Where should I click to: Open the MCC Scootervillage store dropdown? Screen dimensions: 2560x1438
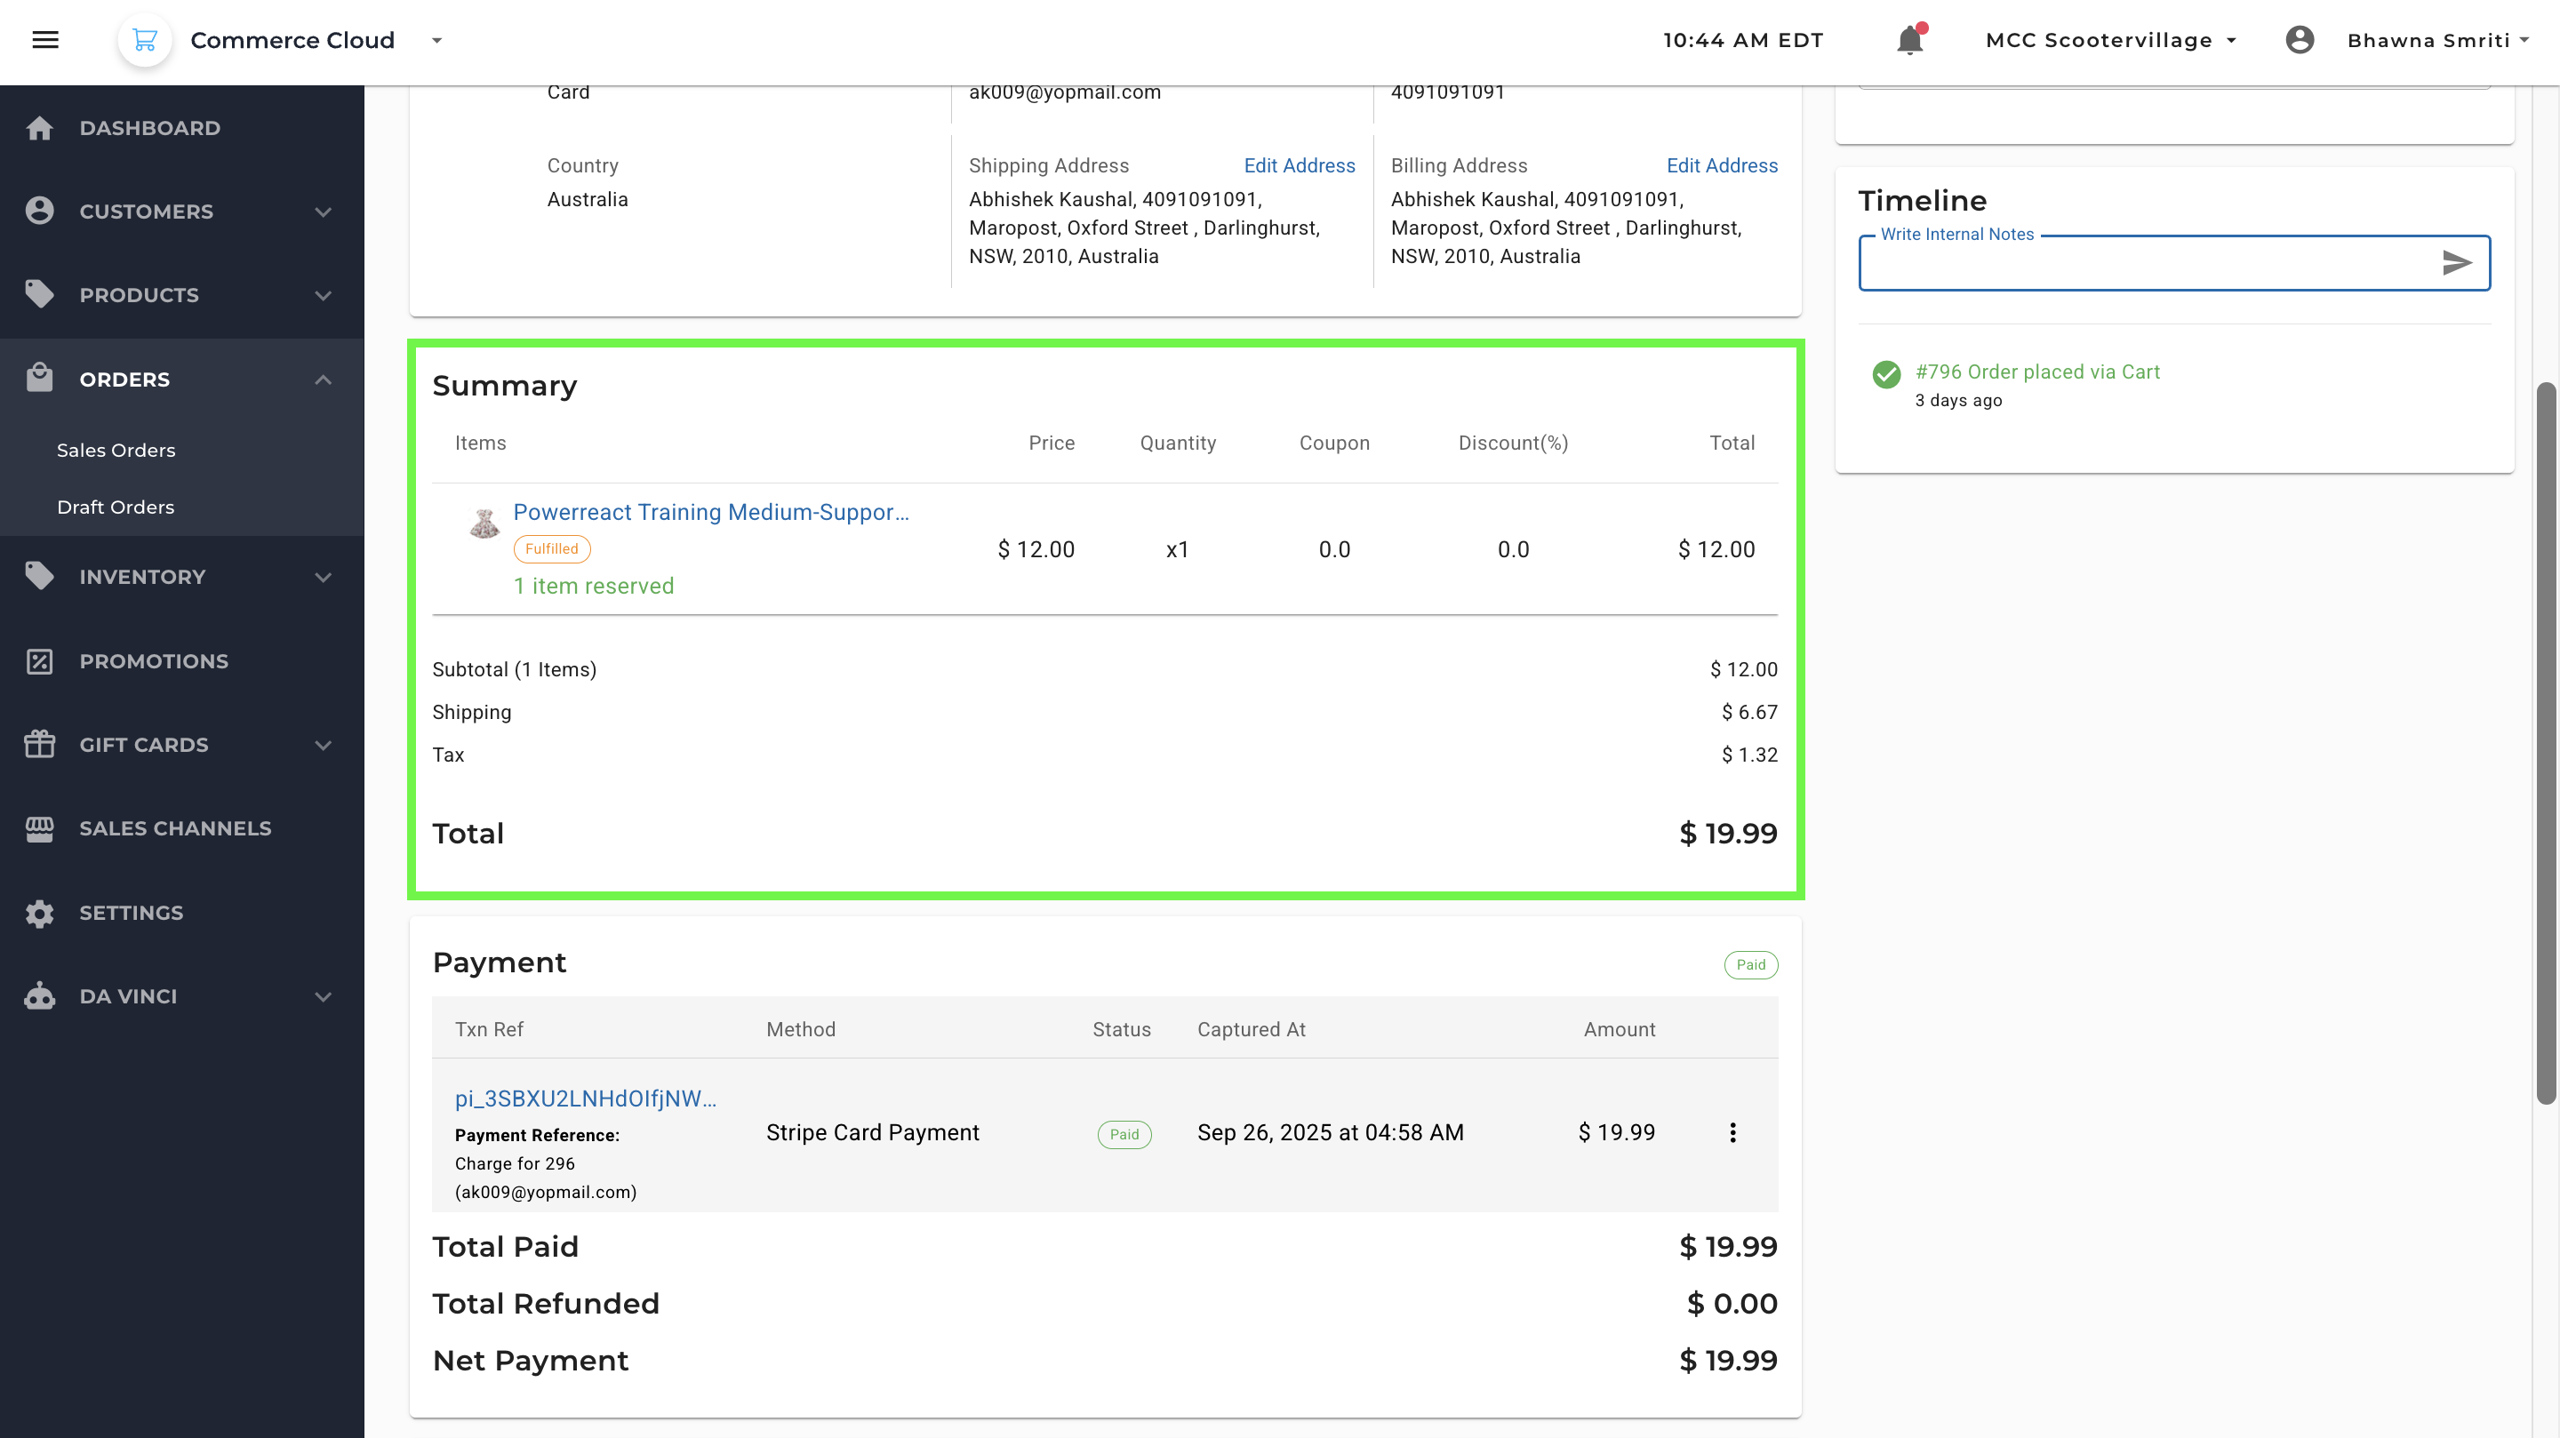pyautogui.click(x=2110, y=40)
